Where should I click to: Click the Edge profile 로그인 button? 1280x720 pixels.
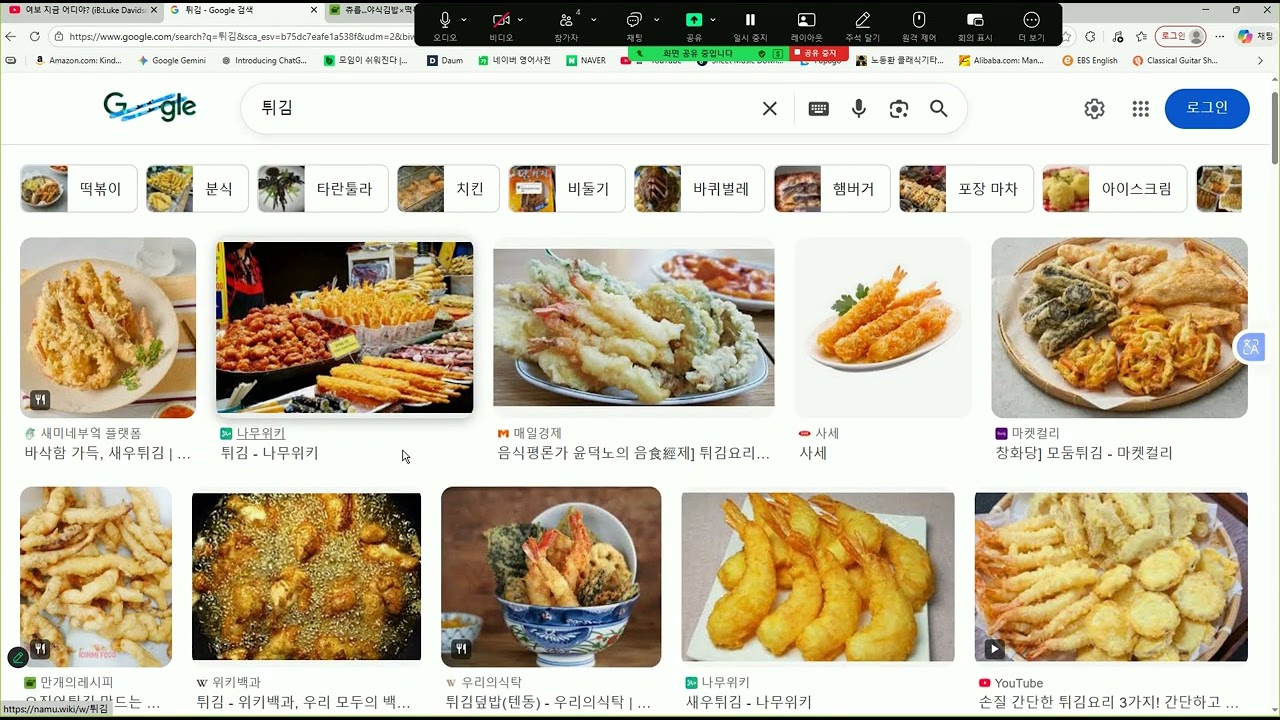1181,36
